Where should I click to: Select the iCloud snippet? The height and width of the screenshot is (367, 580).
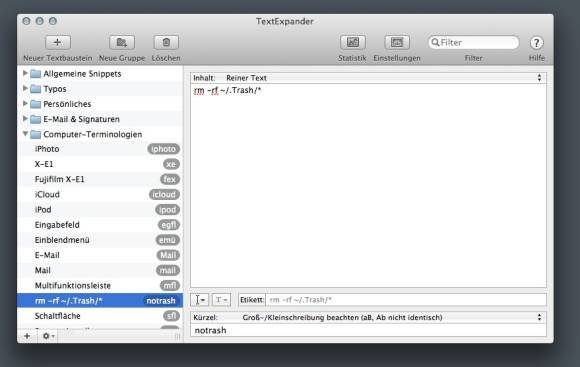[100, 194]
